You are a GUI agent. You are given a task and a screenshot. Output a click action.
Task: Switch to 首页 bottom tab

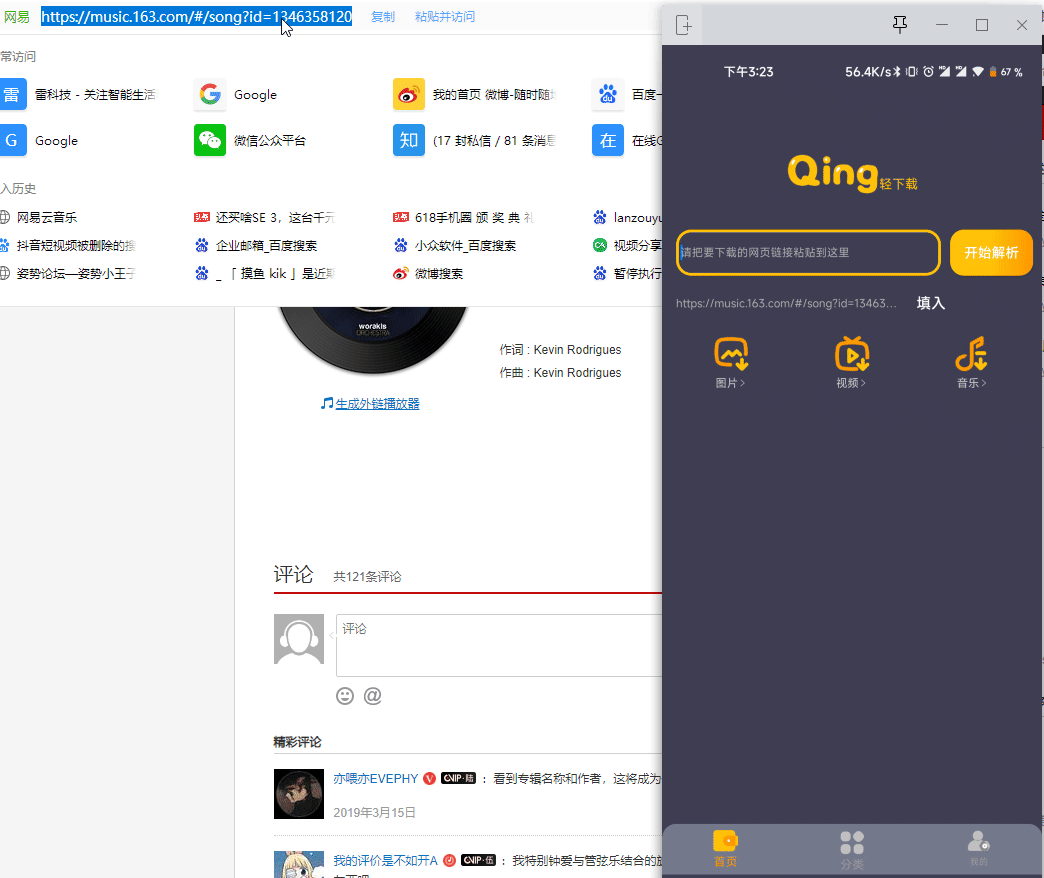coord(725,849)
